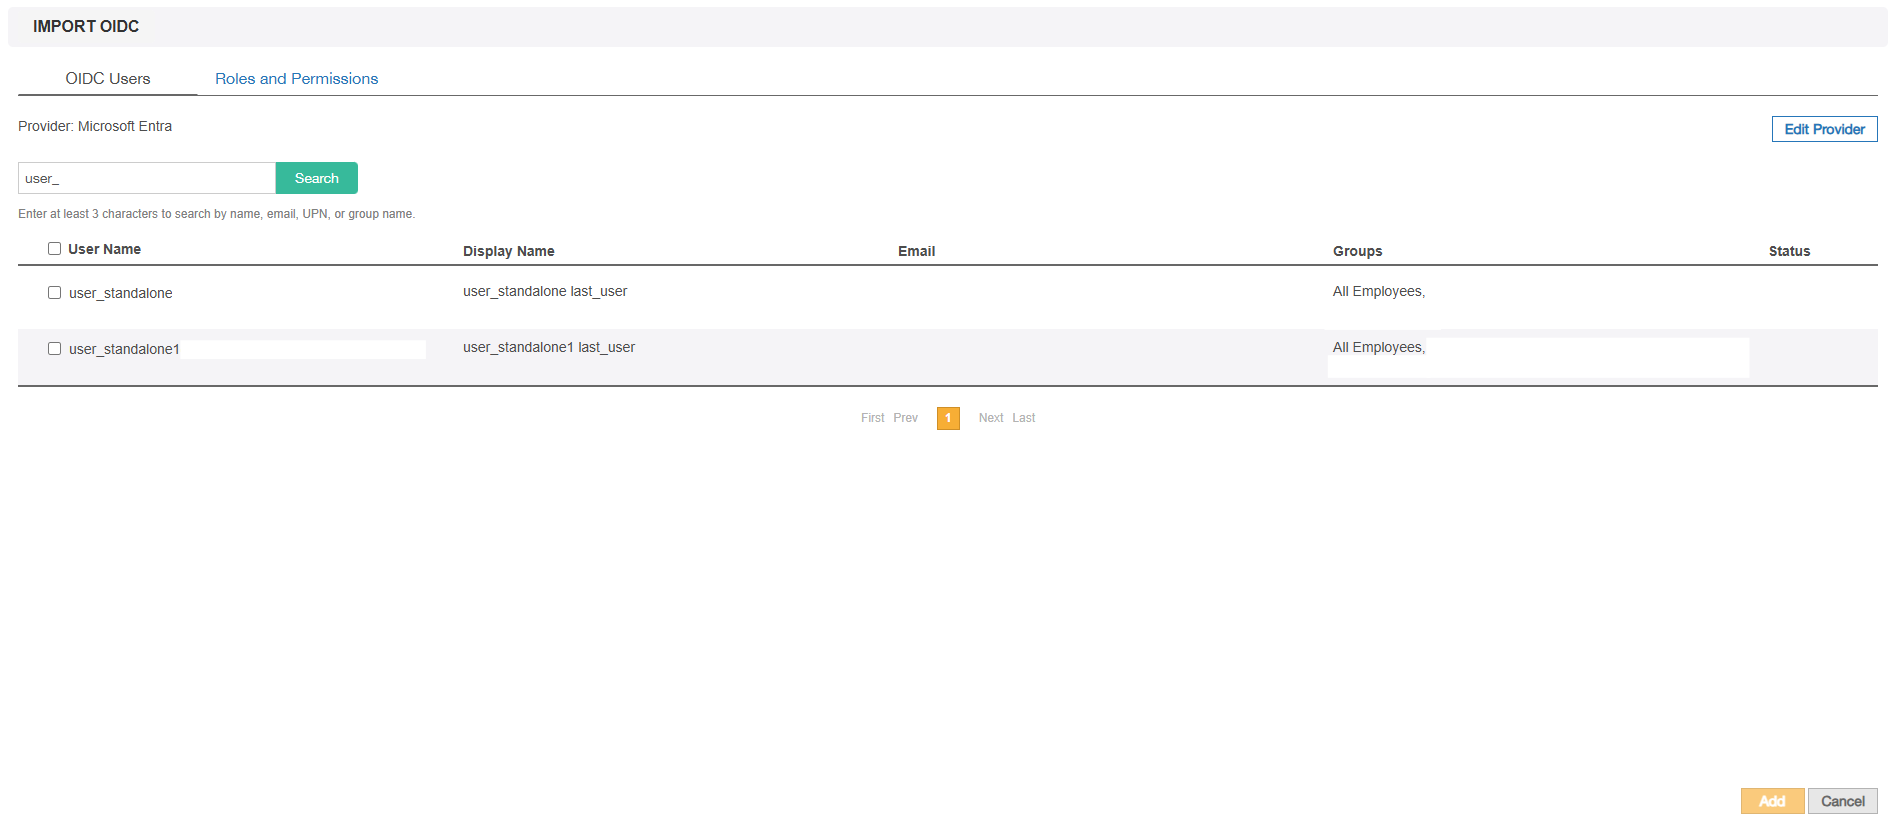This screenshot has height=825, width=1899.
Task: Click the Status column header
Action: click(1789, 251)
